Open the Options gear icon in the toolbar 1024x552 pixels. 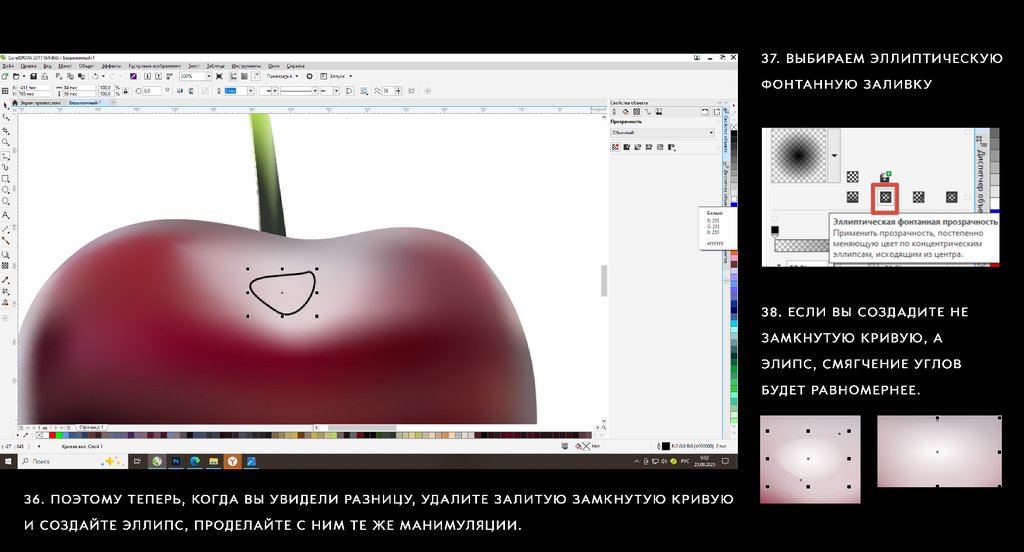[309, 76]
